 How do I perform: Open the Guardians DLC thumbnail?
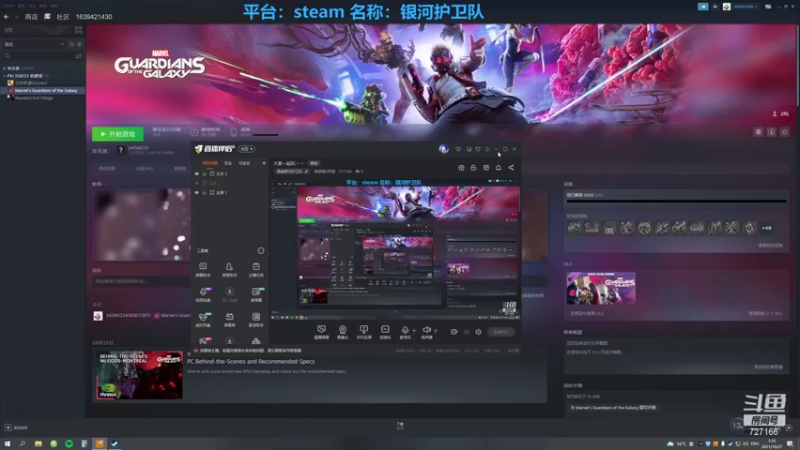[601, 288]
